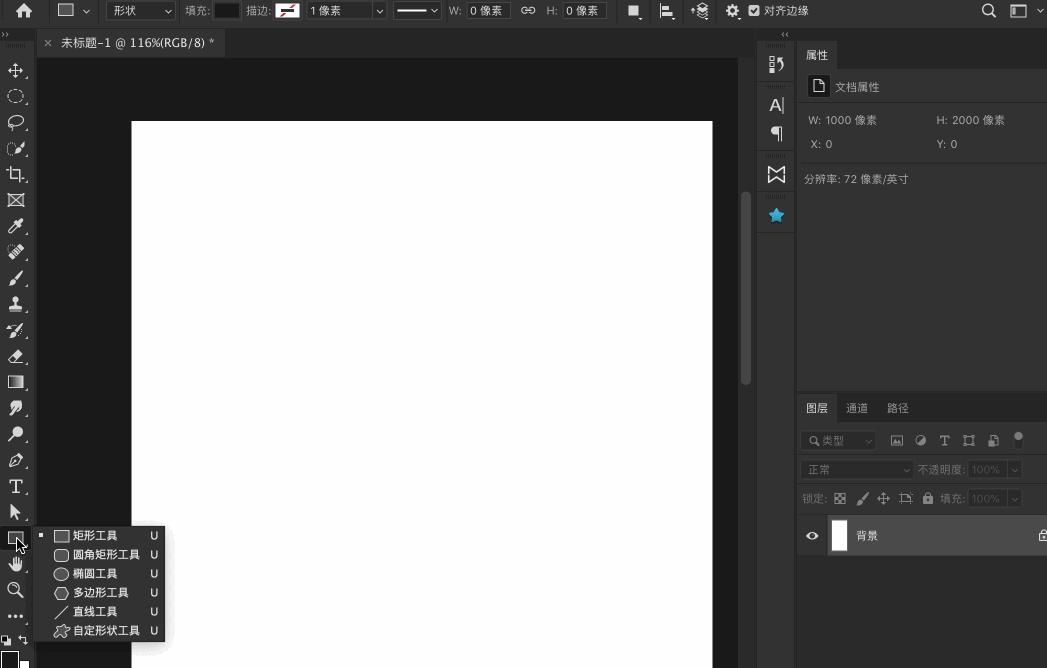Image resolution: width=1047 pixels, height=668 pixels.
Task: Select the Horizontal Type tool
Action: [x=14, y=487]
